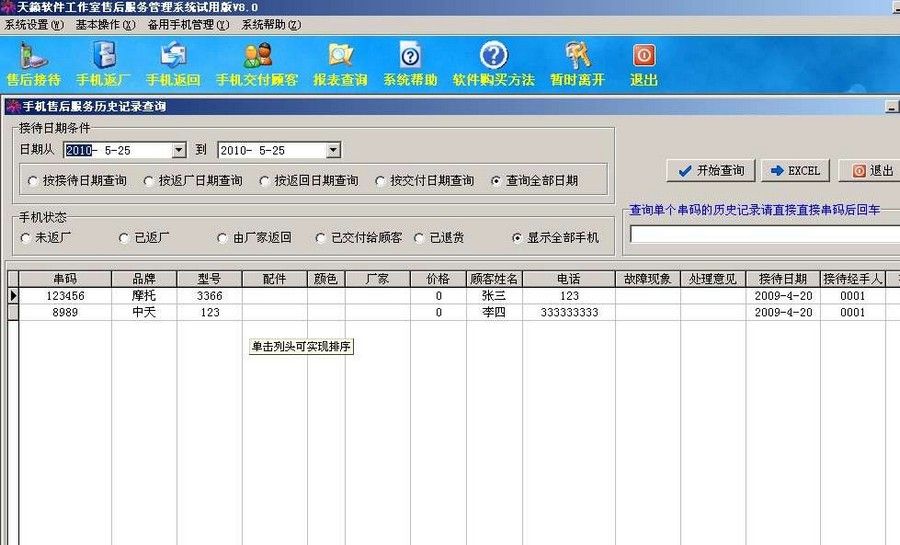The width and height of the screenshot is (900, 545).
Task: Select 已退货 phone status radio
Action: pyautogui.click(x=420, y=238)
